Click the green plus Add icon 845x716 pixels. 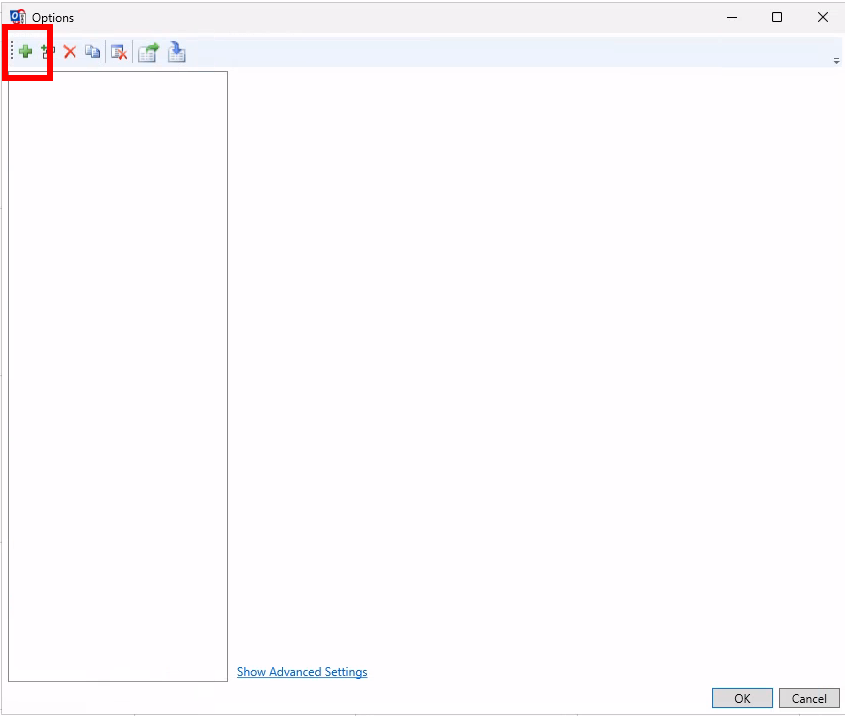pyautogui.click(x=25, y=52)
